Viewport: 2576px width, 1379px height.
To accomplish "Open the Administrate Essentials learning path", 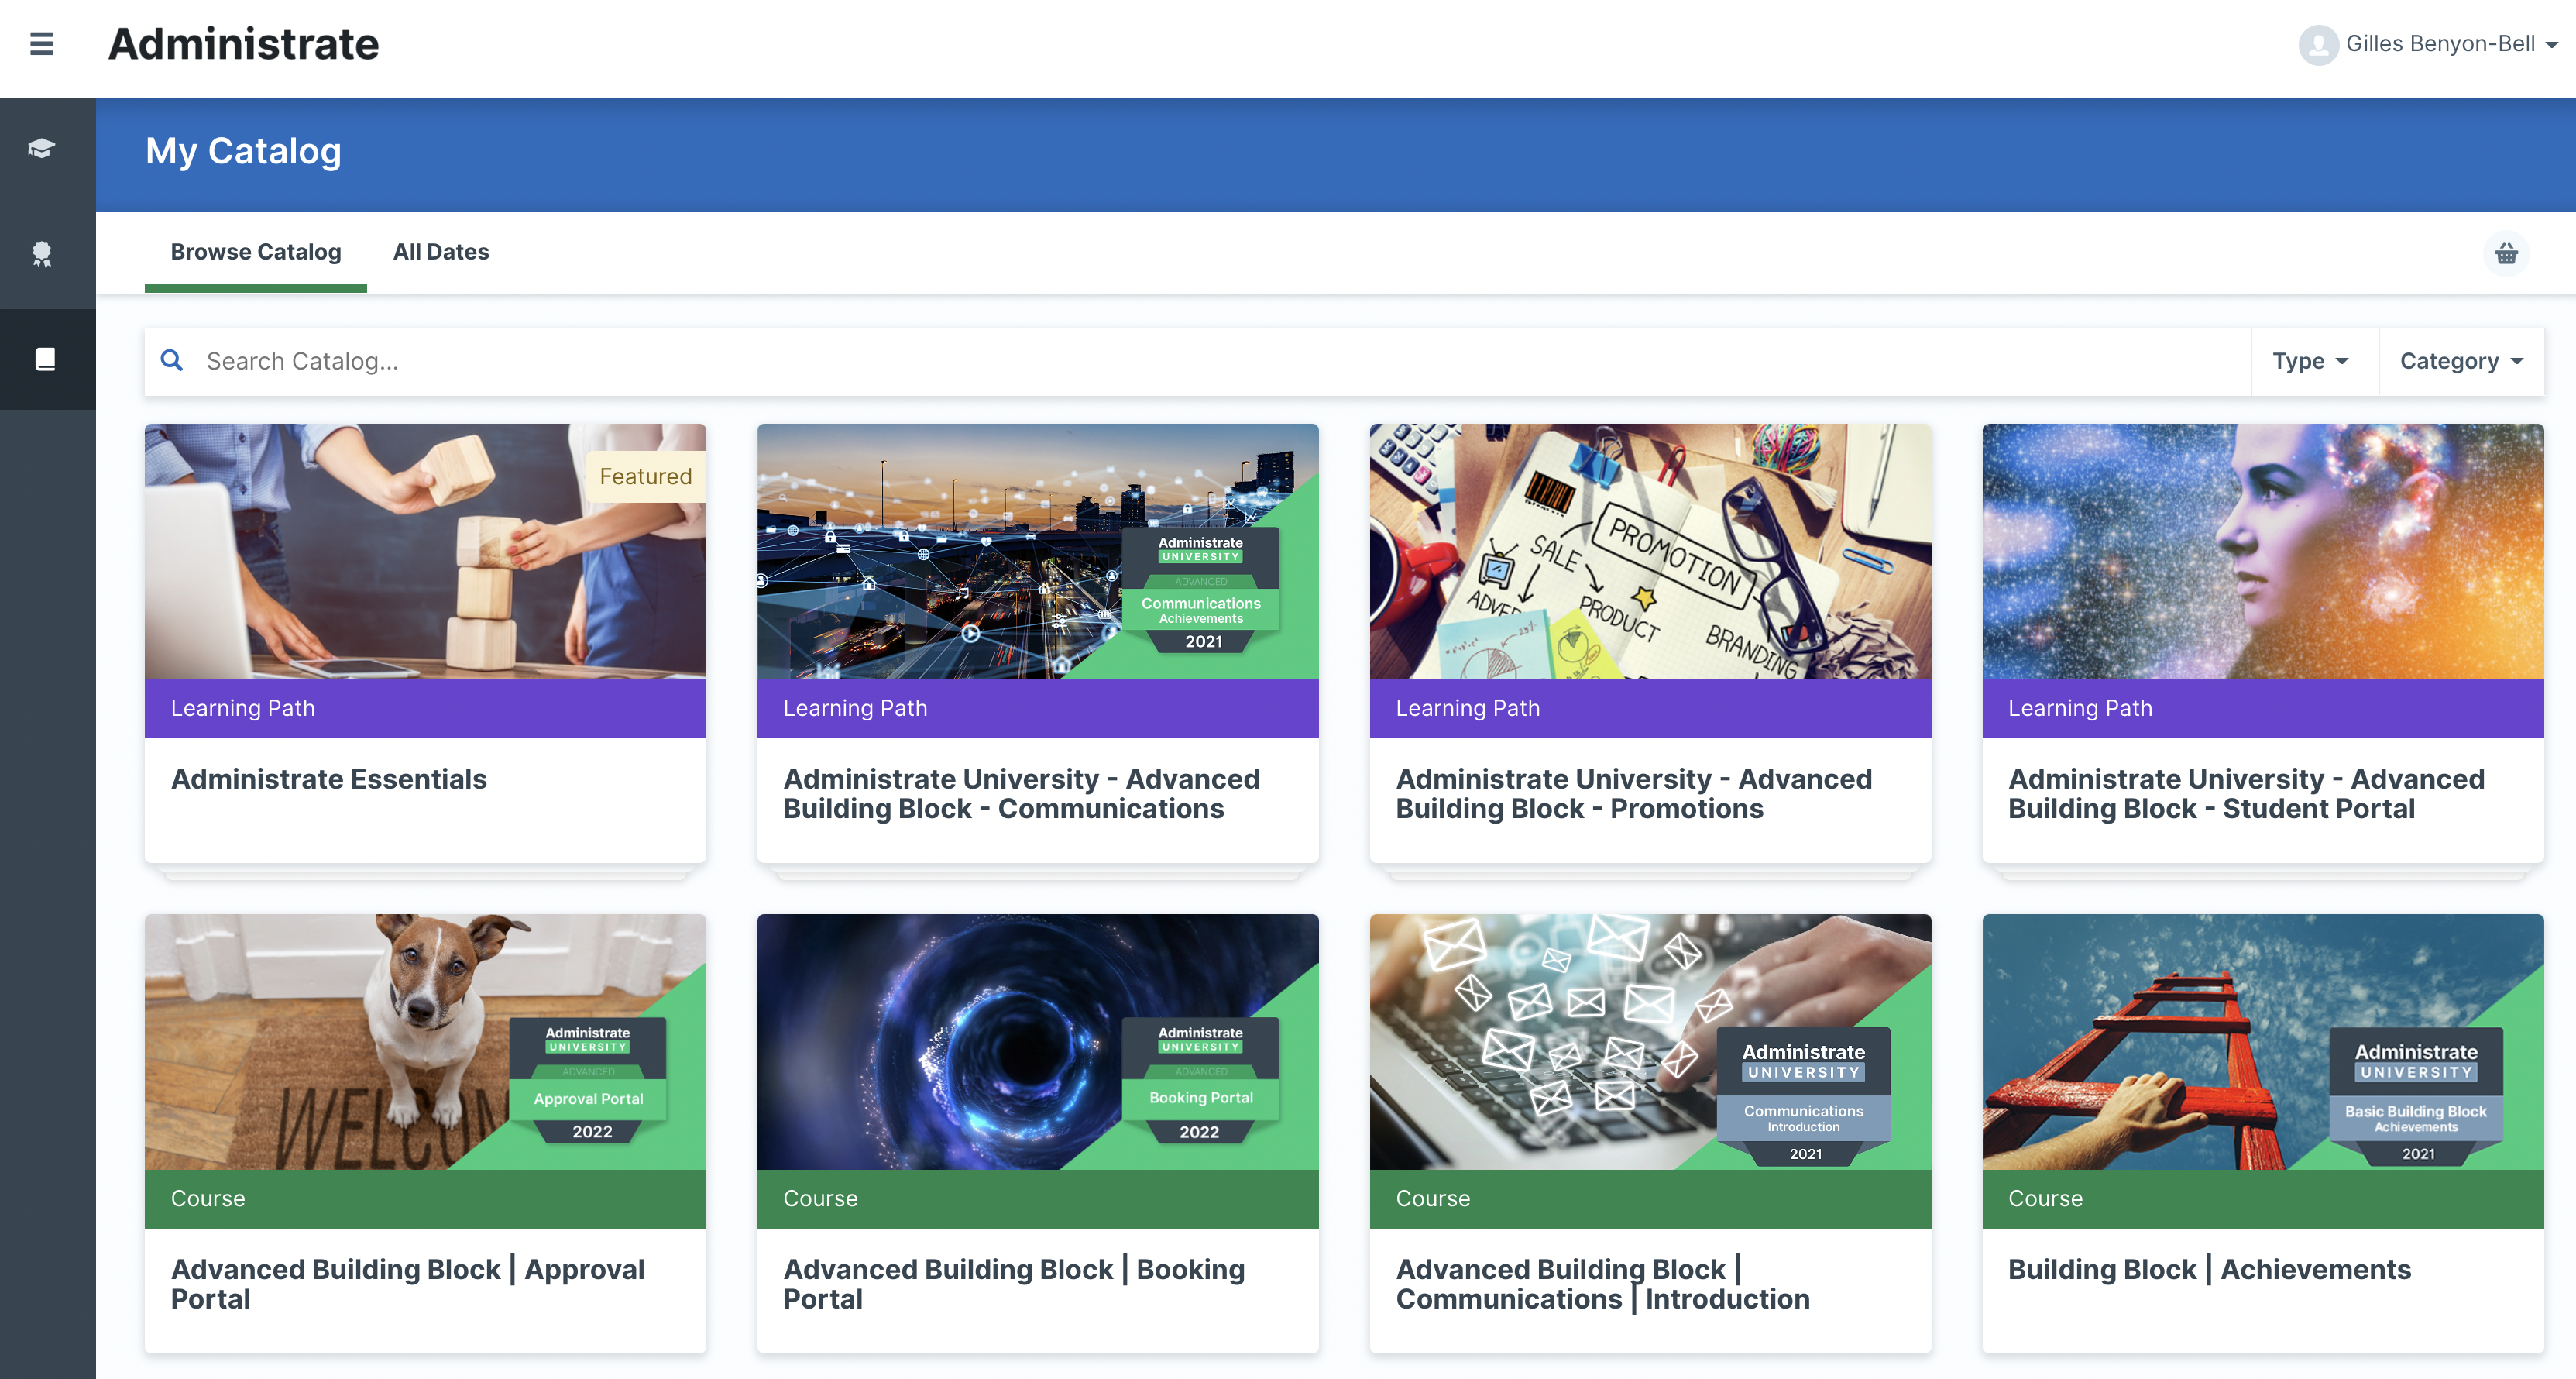I will coord(329,779).
